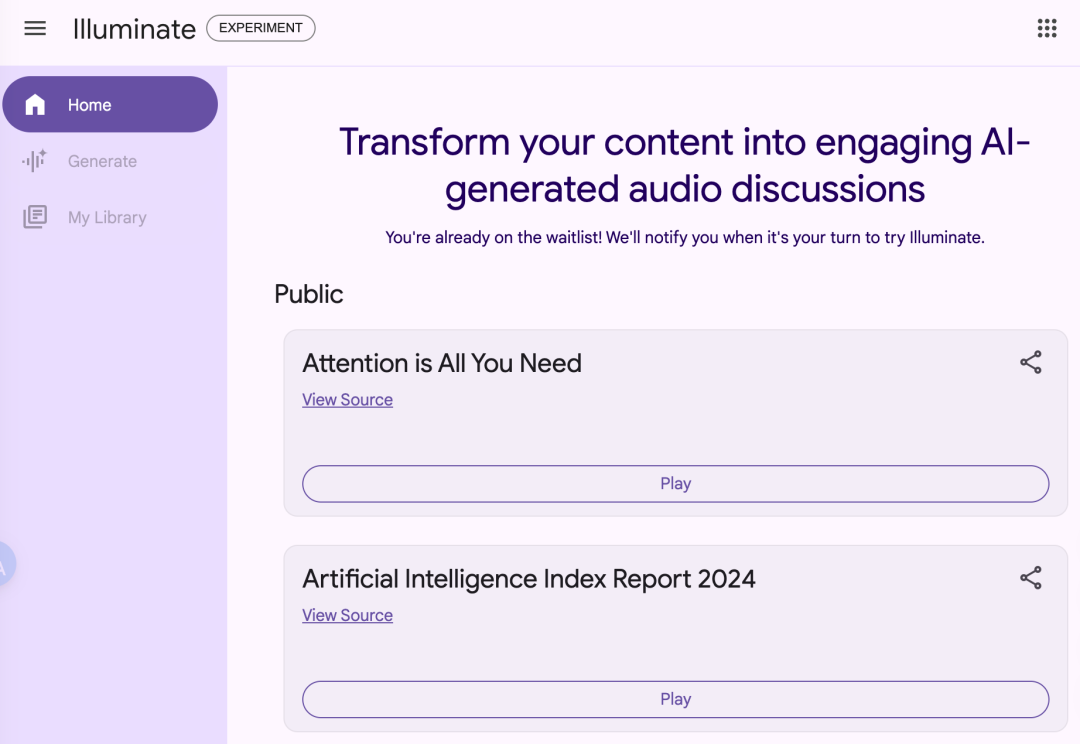
Task: Click the Attention is All You Need title
Action: (x=442, y=363)
